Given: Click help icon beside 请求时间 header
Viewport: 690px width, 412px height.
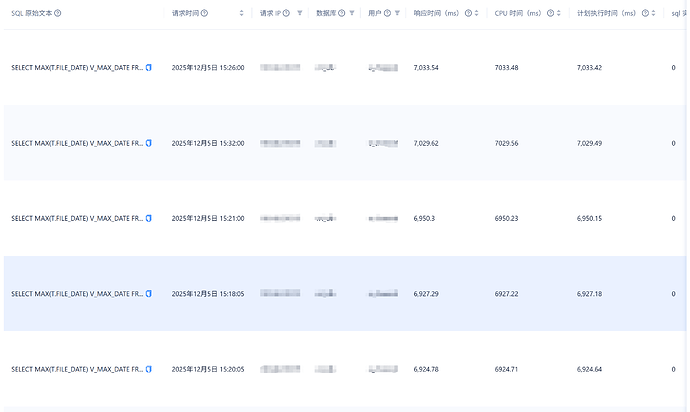Looking at the screenshot, I should pos(204,13).
